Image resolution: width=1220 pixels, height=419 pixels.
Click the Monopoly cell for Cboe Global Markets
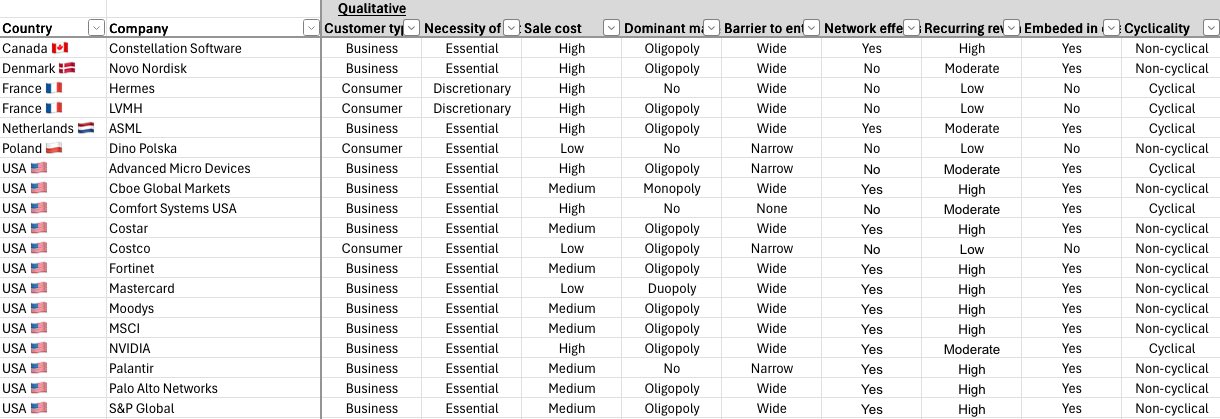coord(671,188)
